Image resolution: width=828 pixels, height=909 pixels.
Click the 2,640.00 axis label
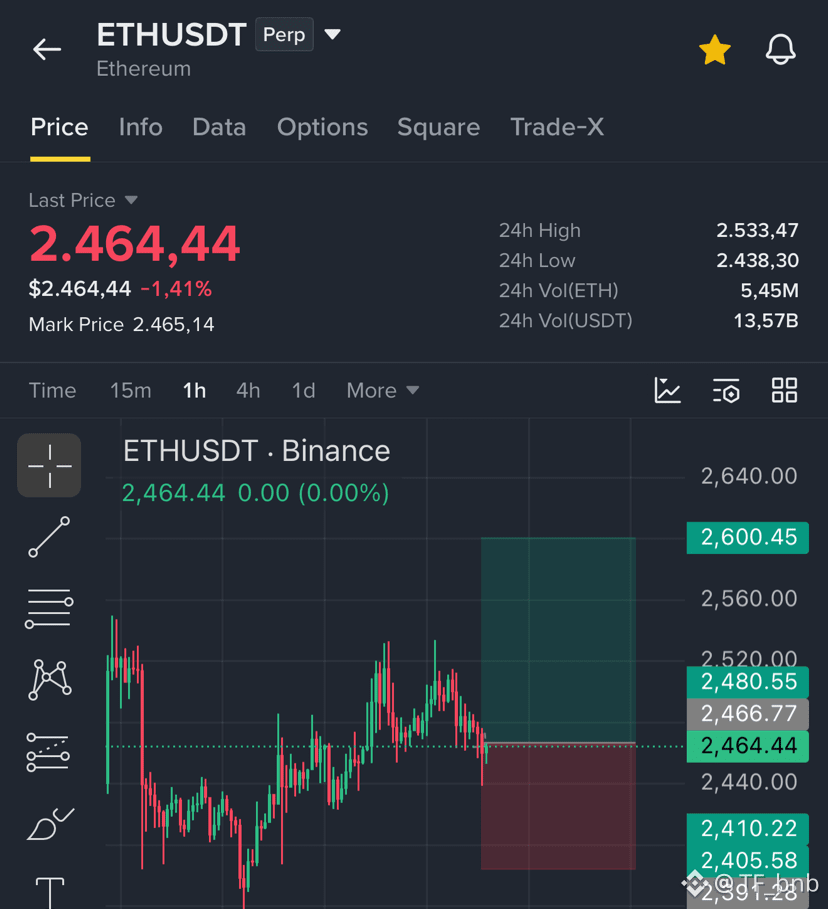point(749,477)
